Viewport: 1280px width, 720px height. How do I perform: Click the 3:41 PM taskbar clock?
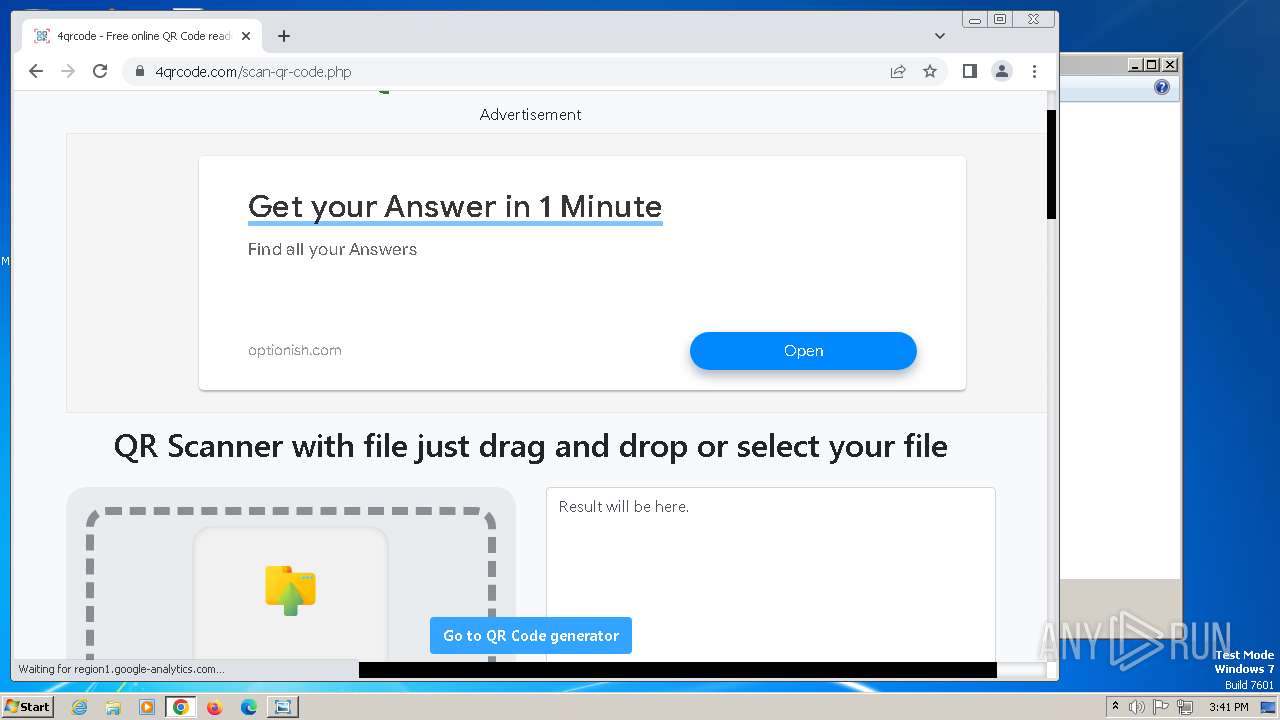(x=1228, y=707)
